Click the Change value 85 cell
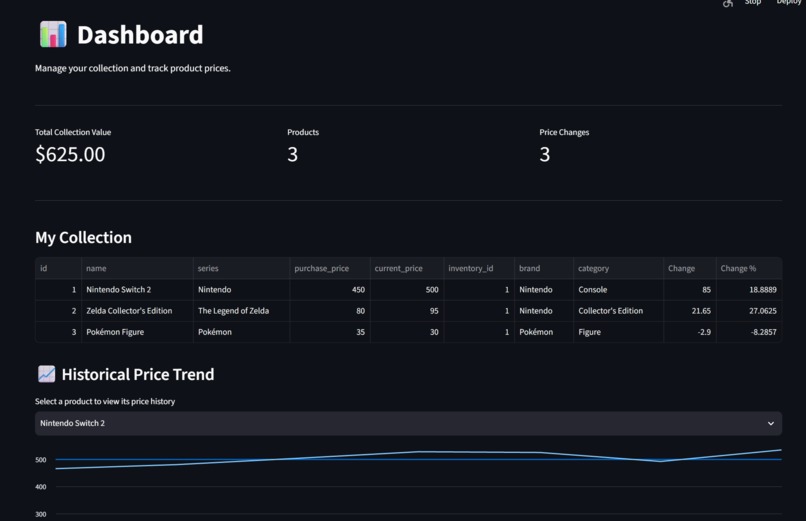This screenshot has width=806, height=521. [689, 290]
